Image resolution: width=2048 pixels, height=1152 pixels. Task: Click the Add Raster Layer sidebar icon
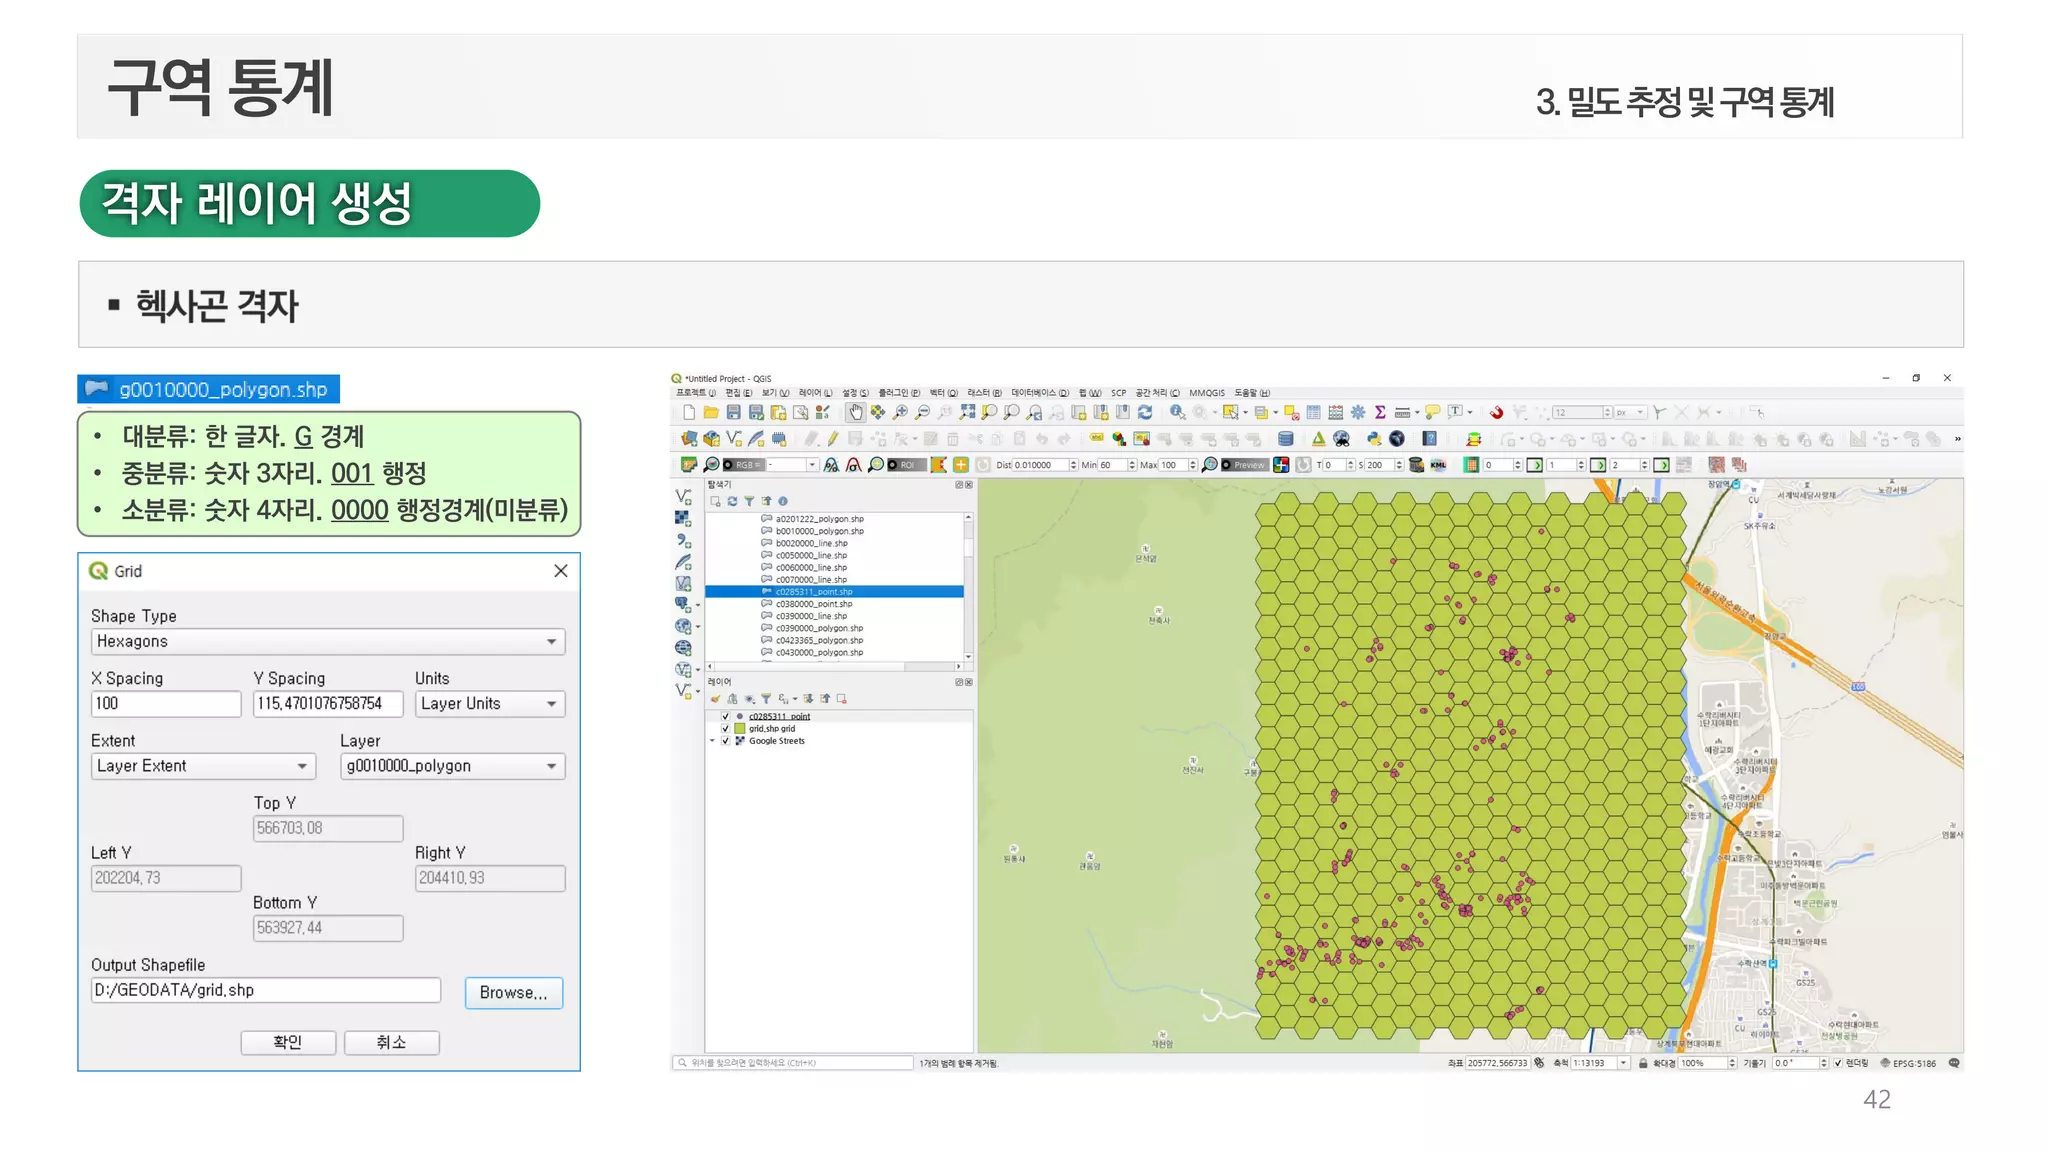click(x=683, y=518)
